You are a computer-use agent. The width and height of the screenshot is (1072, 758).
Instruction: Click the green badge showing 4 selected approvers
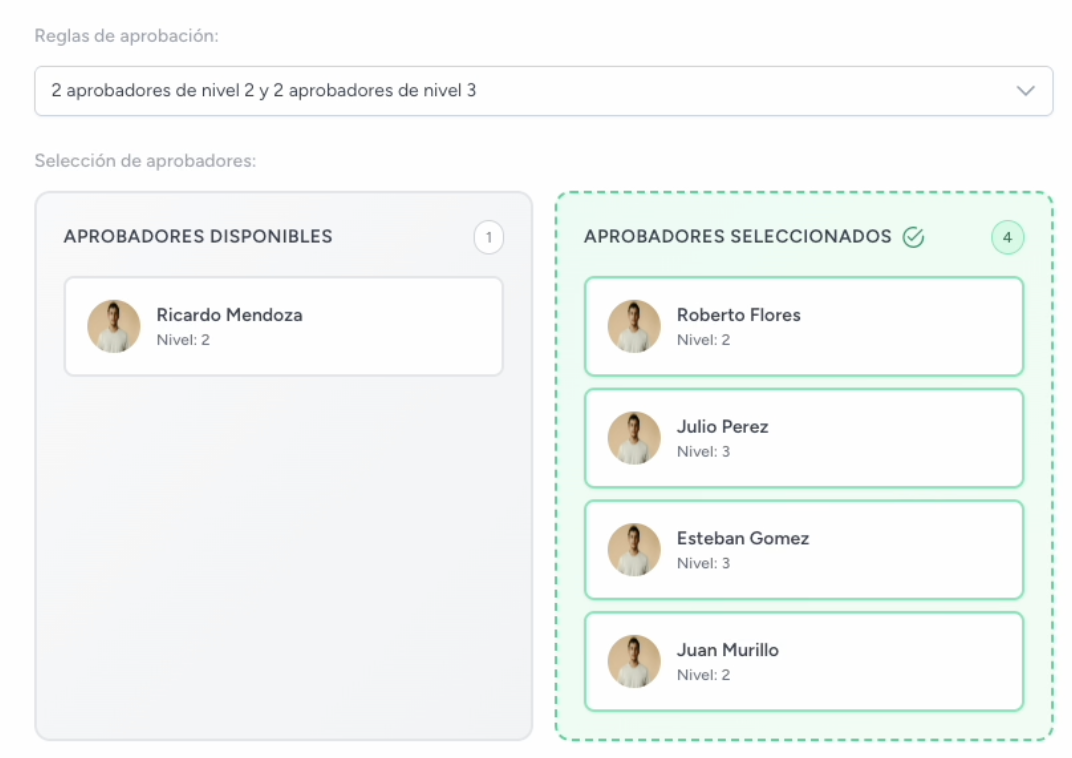pos(1007,237)
